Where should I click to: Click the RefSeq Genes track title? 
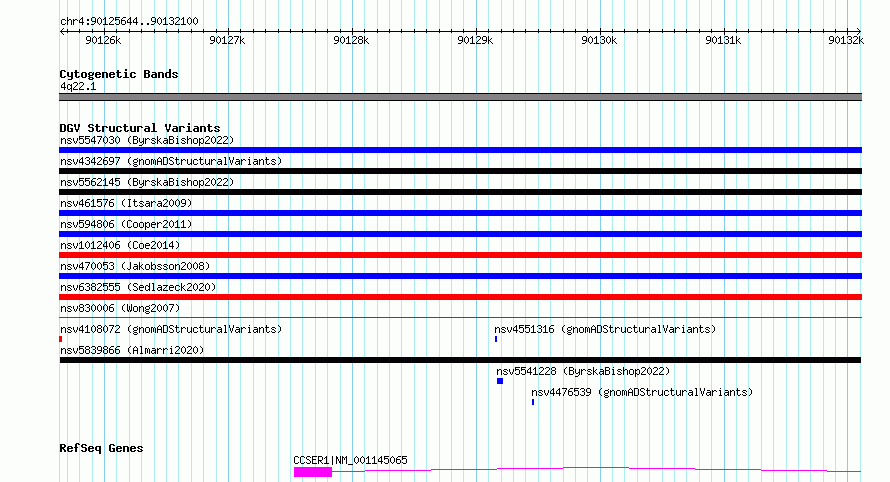pyautogui.click(x=101, y=448)
